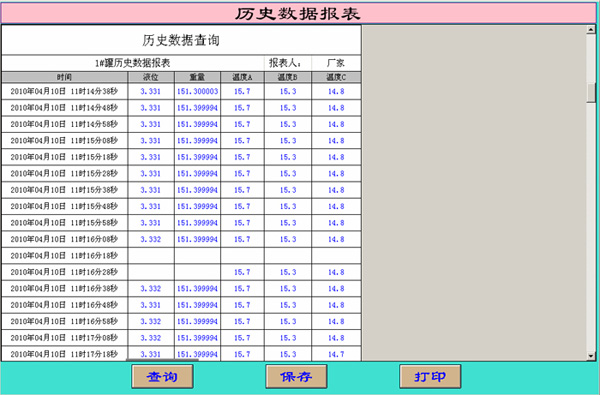
Task: Click the time cell 11时14分38秒
Action: [64, 91]
